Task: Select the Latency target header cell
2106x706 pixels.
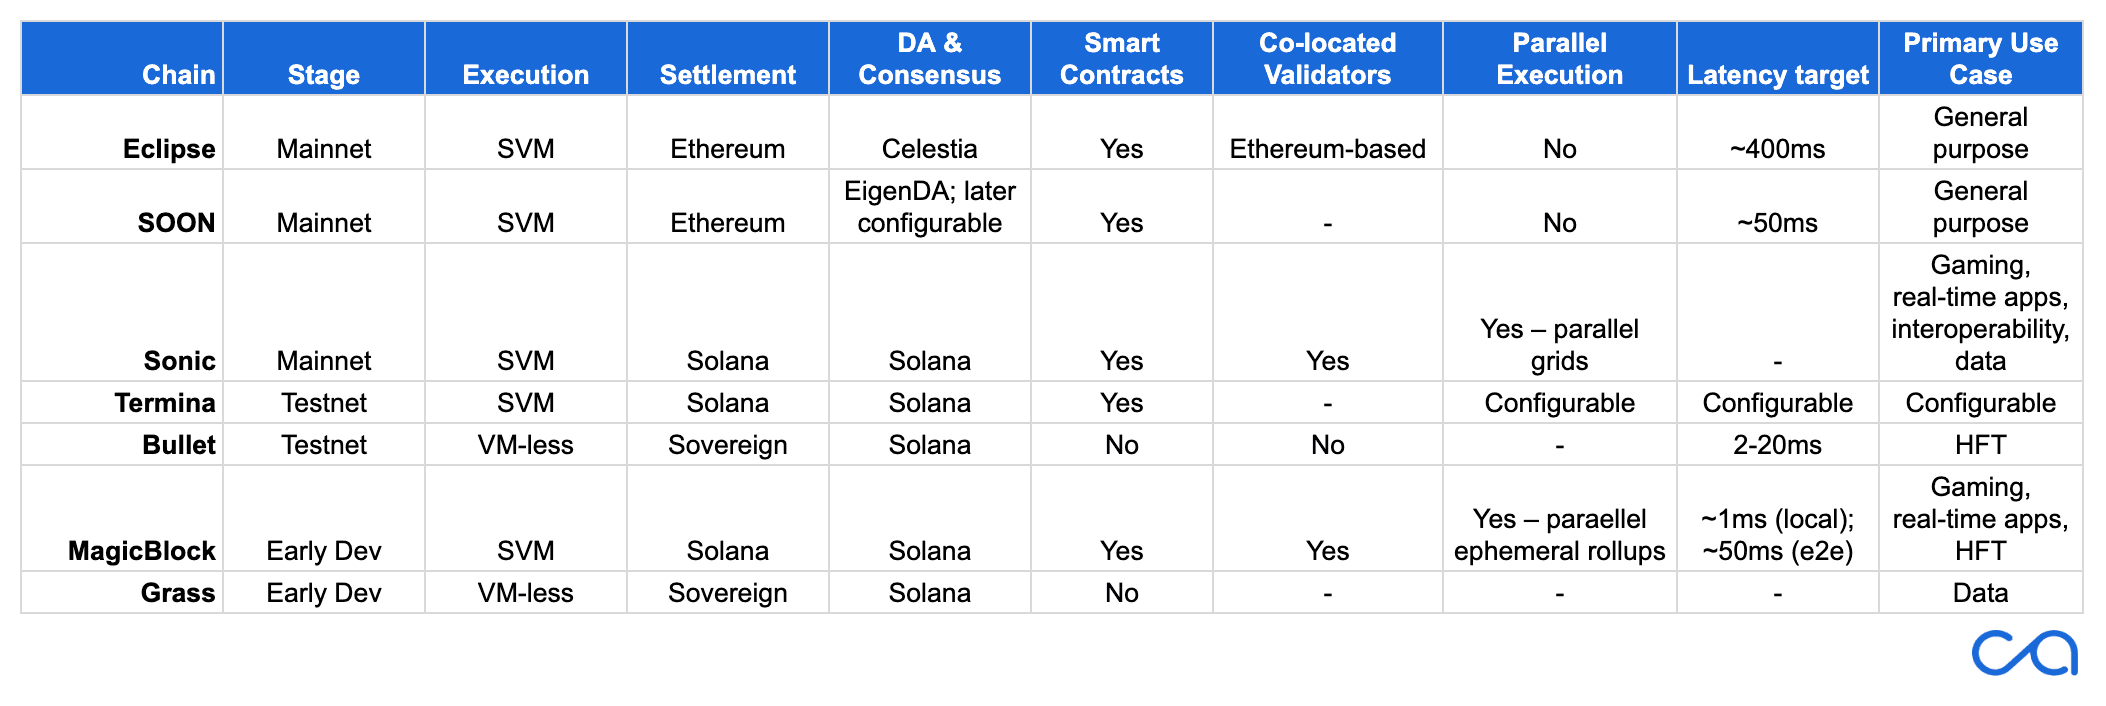Action: click(x=1777, y=59)
